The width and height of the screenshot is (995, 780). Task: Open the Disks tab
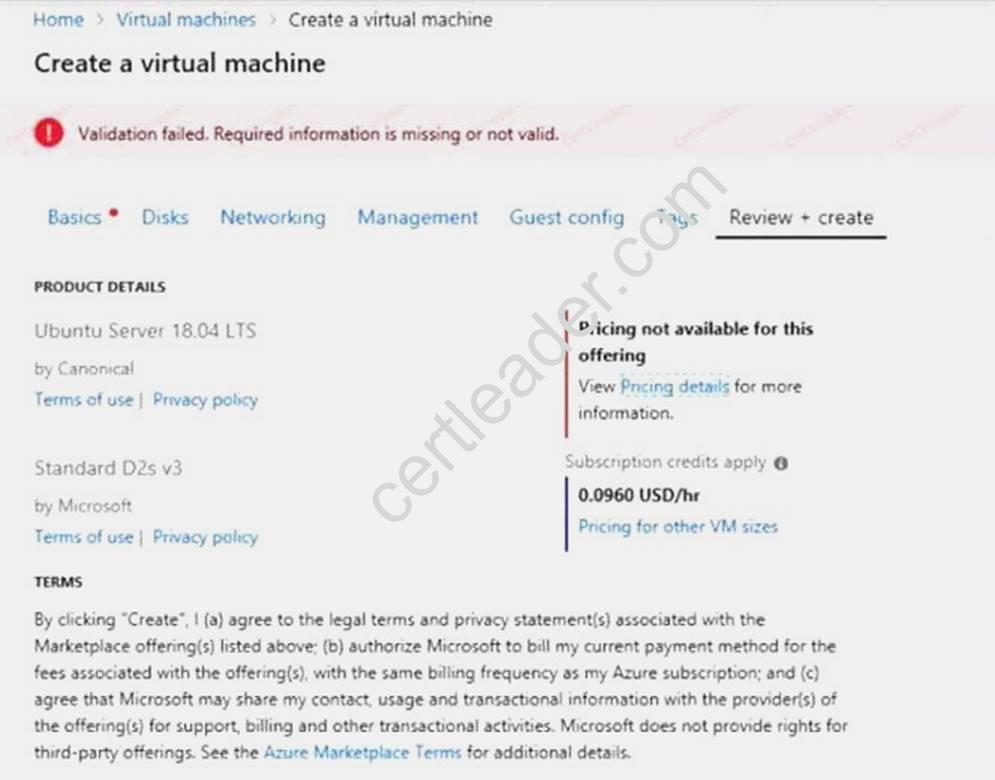[x=165, y=217]
